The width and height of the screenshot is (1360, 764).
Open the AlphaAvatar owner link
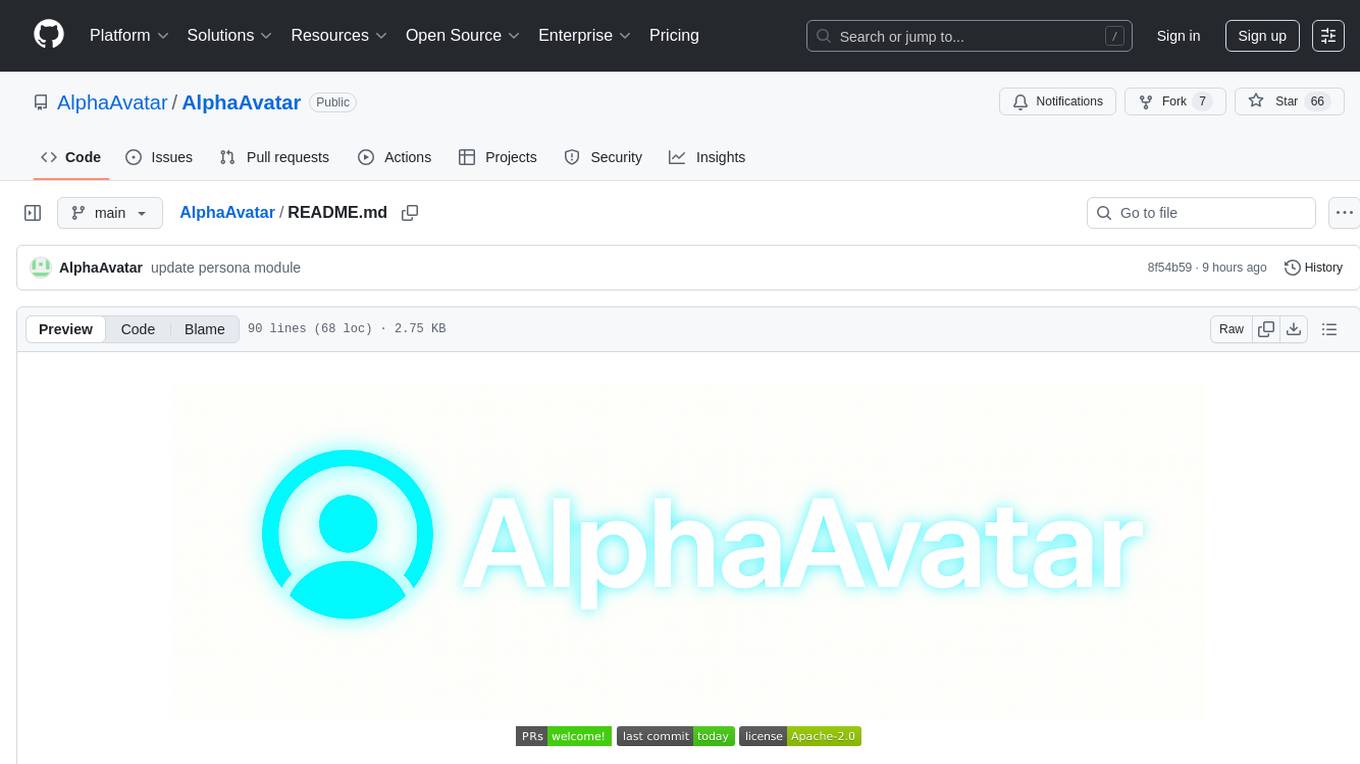pos(112,102)
